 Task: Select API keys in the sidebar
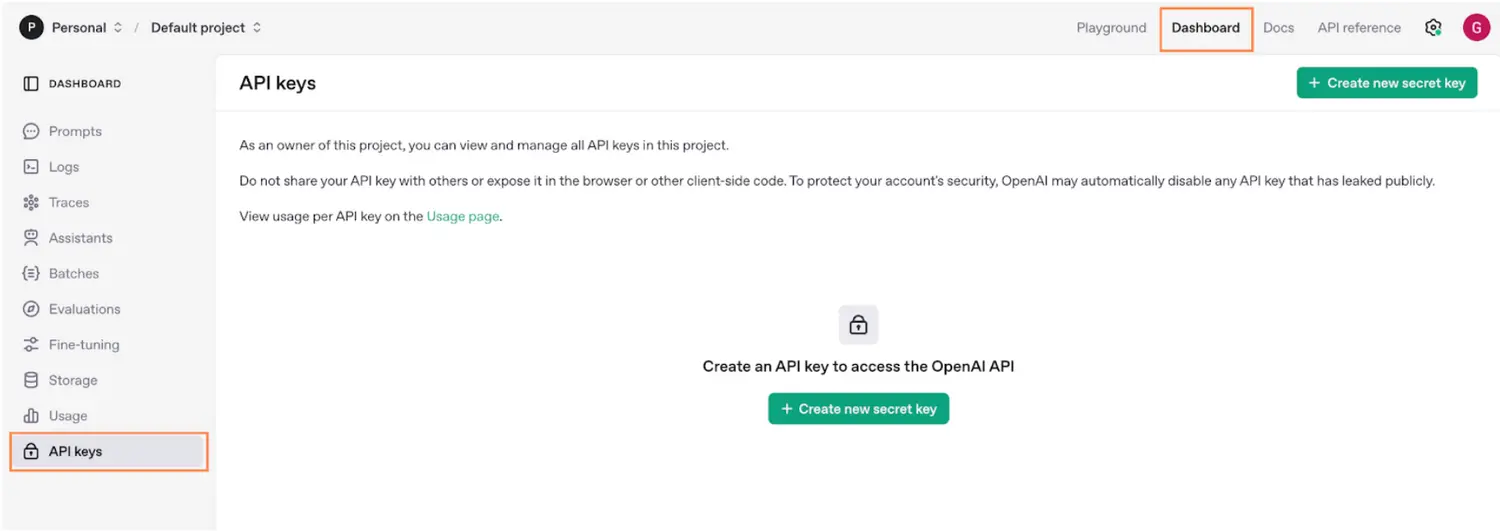click(76, 452)
